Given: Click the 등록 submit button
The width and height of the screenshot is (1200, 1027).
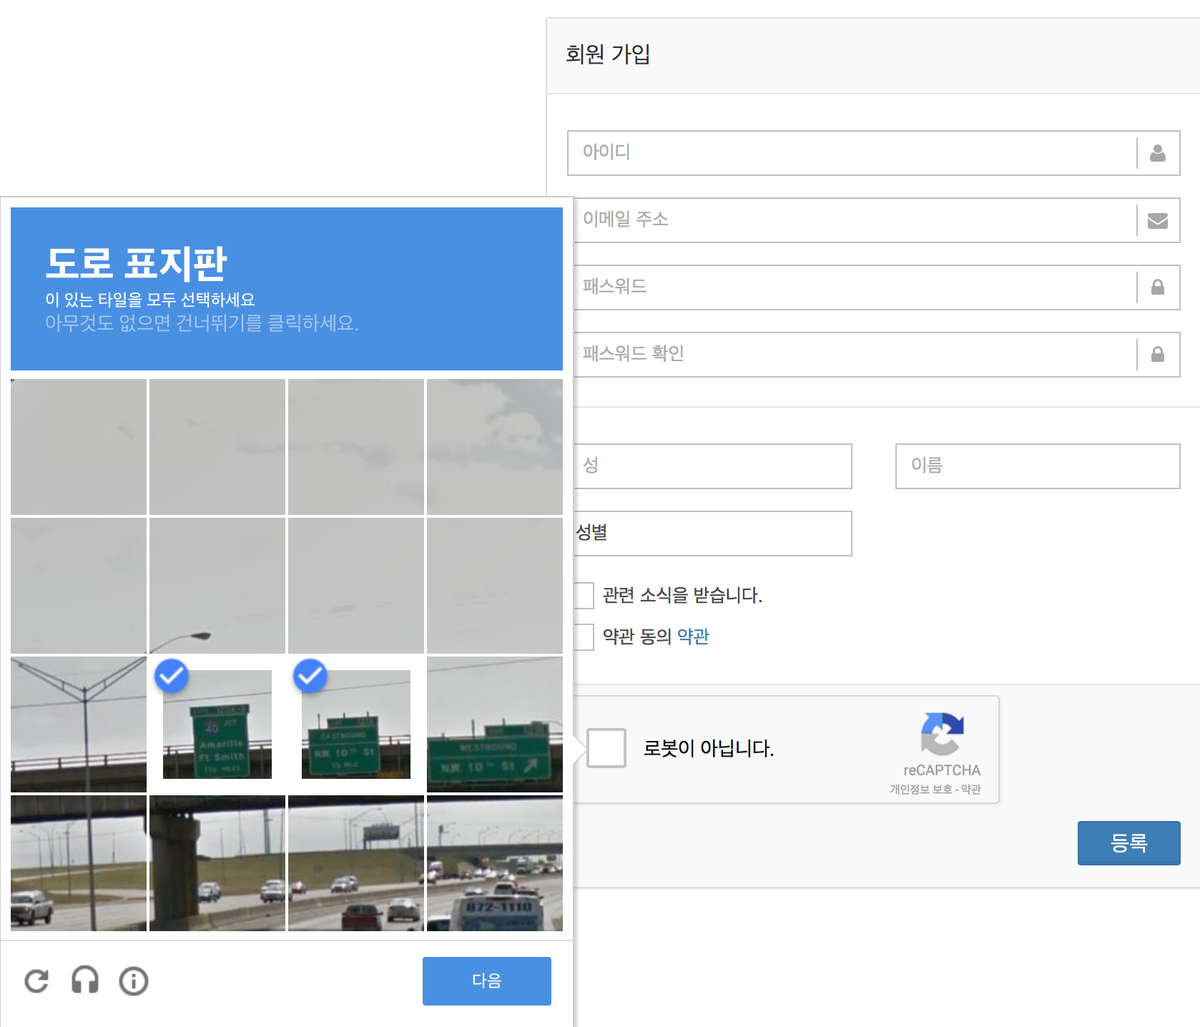Looking at the screenshot, I should coord(1129,843).
